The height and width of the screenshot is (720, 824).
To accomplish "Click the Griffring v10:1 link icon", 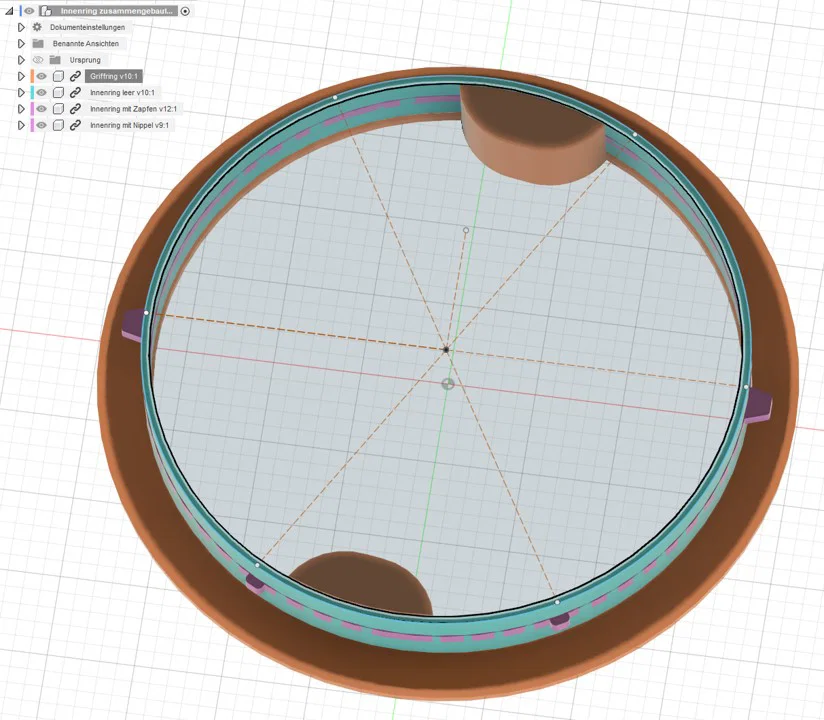I will pyautogui.click(x=75, y=76).
